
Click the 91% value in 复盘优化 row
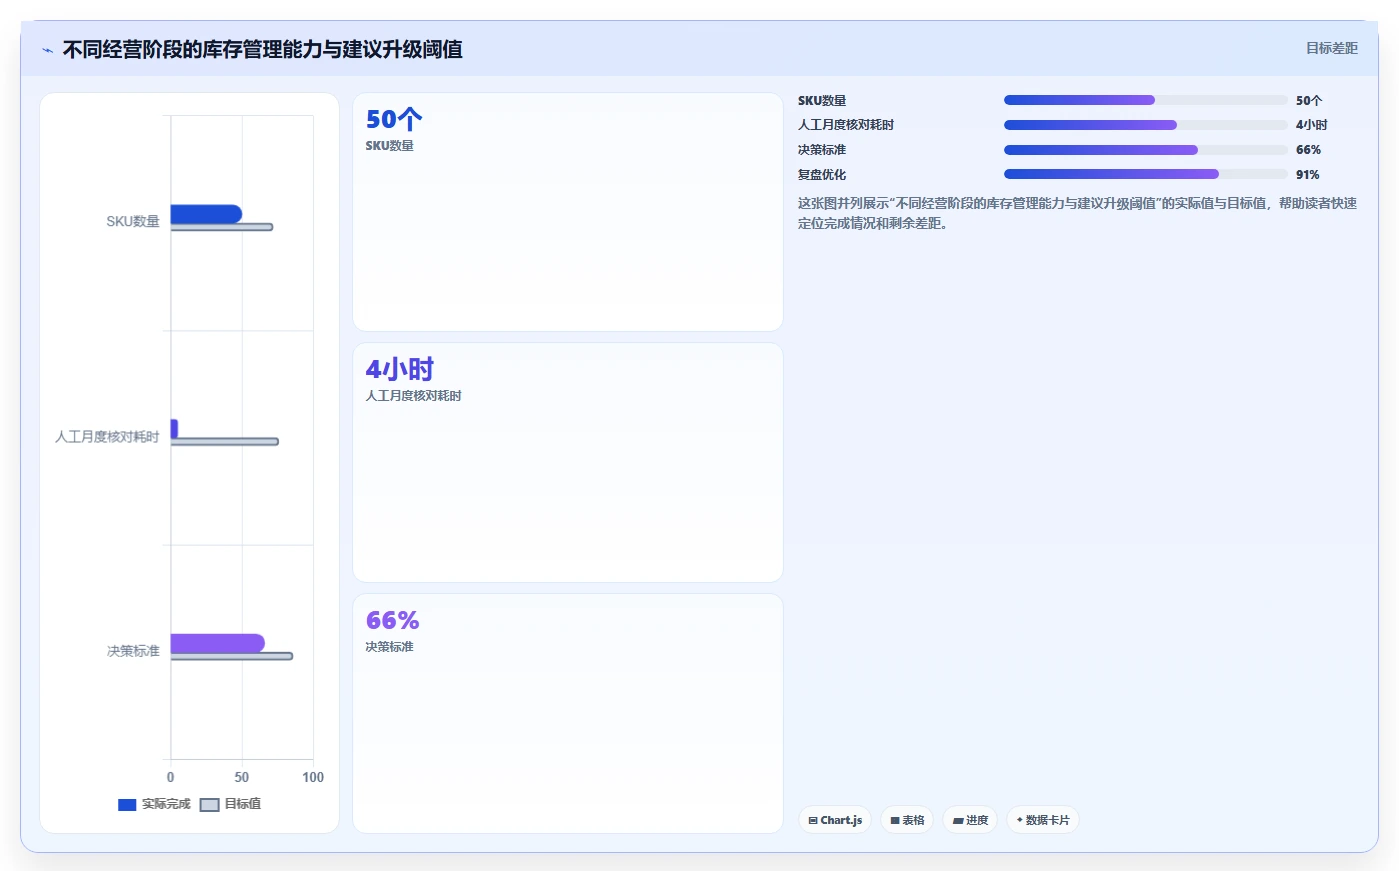1308,175
